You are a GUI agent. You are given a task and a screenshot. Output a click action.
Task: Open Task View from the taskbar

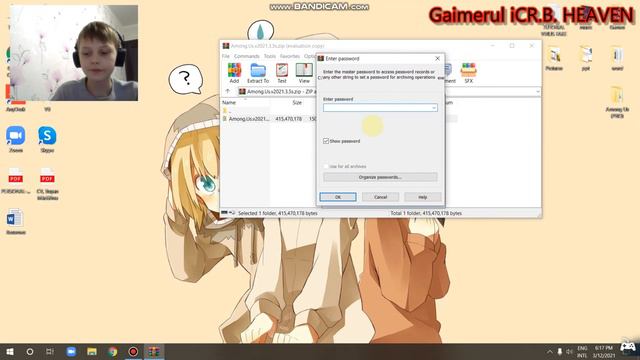click(x=50, y=351)
